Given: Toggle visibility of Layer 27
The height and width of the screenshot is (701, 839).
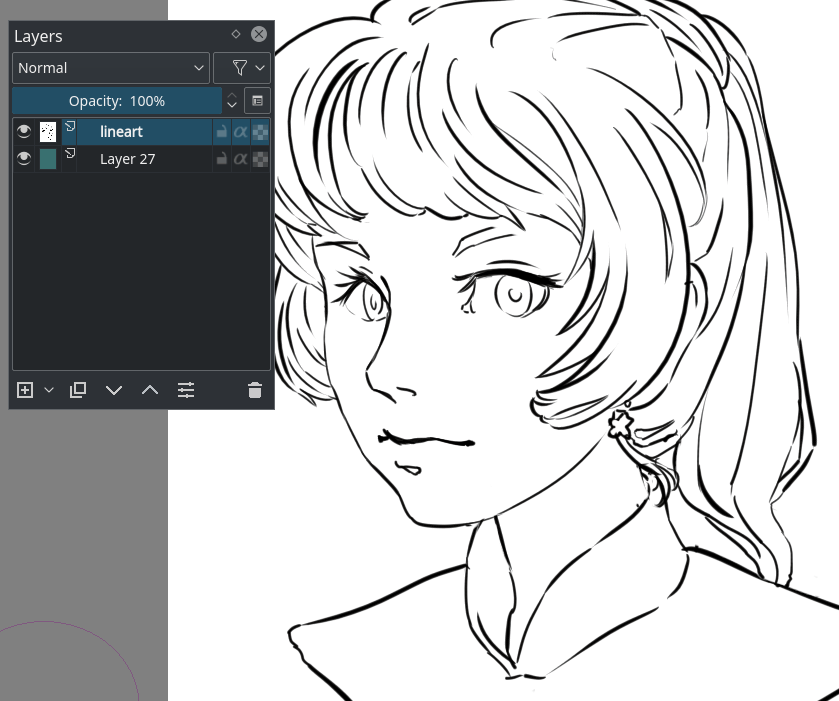Looking at the screenshot, I should click(x=23, y=158).
